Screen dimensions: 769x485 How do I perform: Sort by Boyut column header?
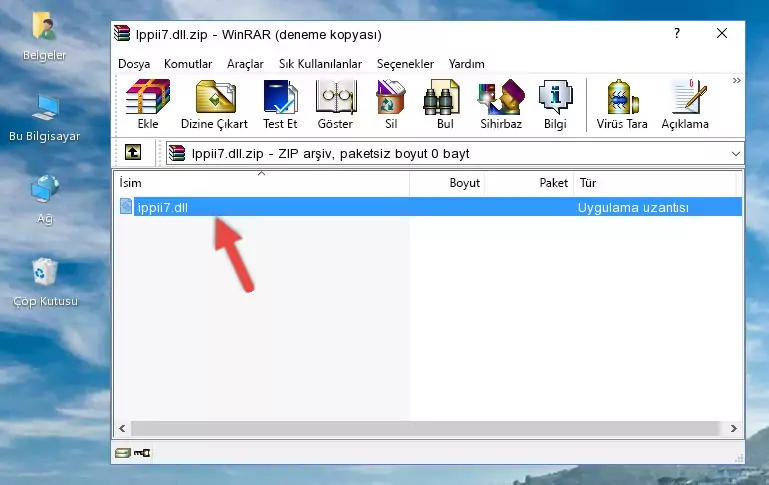coord(447,183)
